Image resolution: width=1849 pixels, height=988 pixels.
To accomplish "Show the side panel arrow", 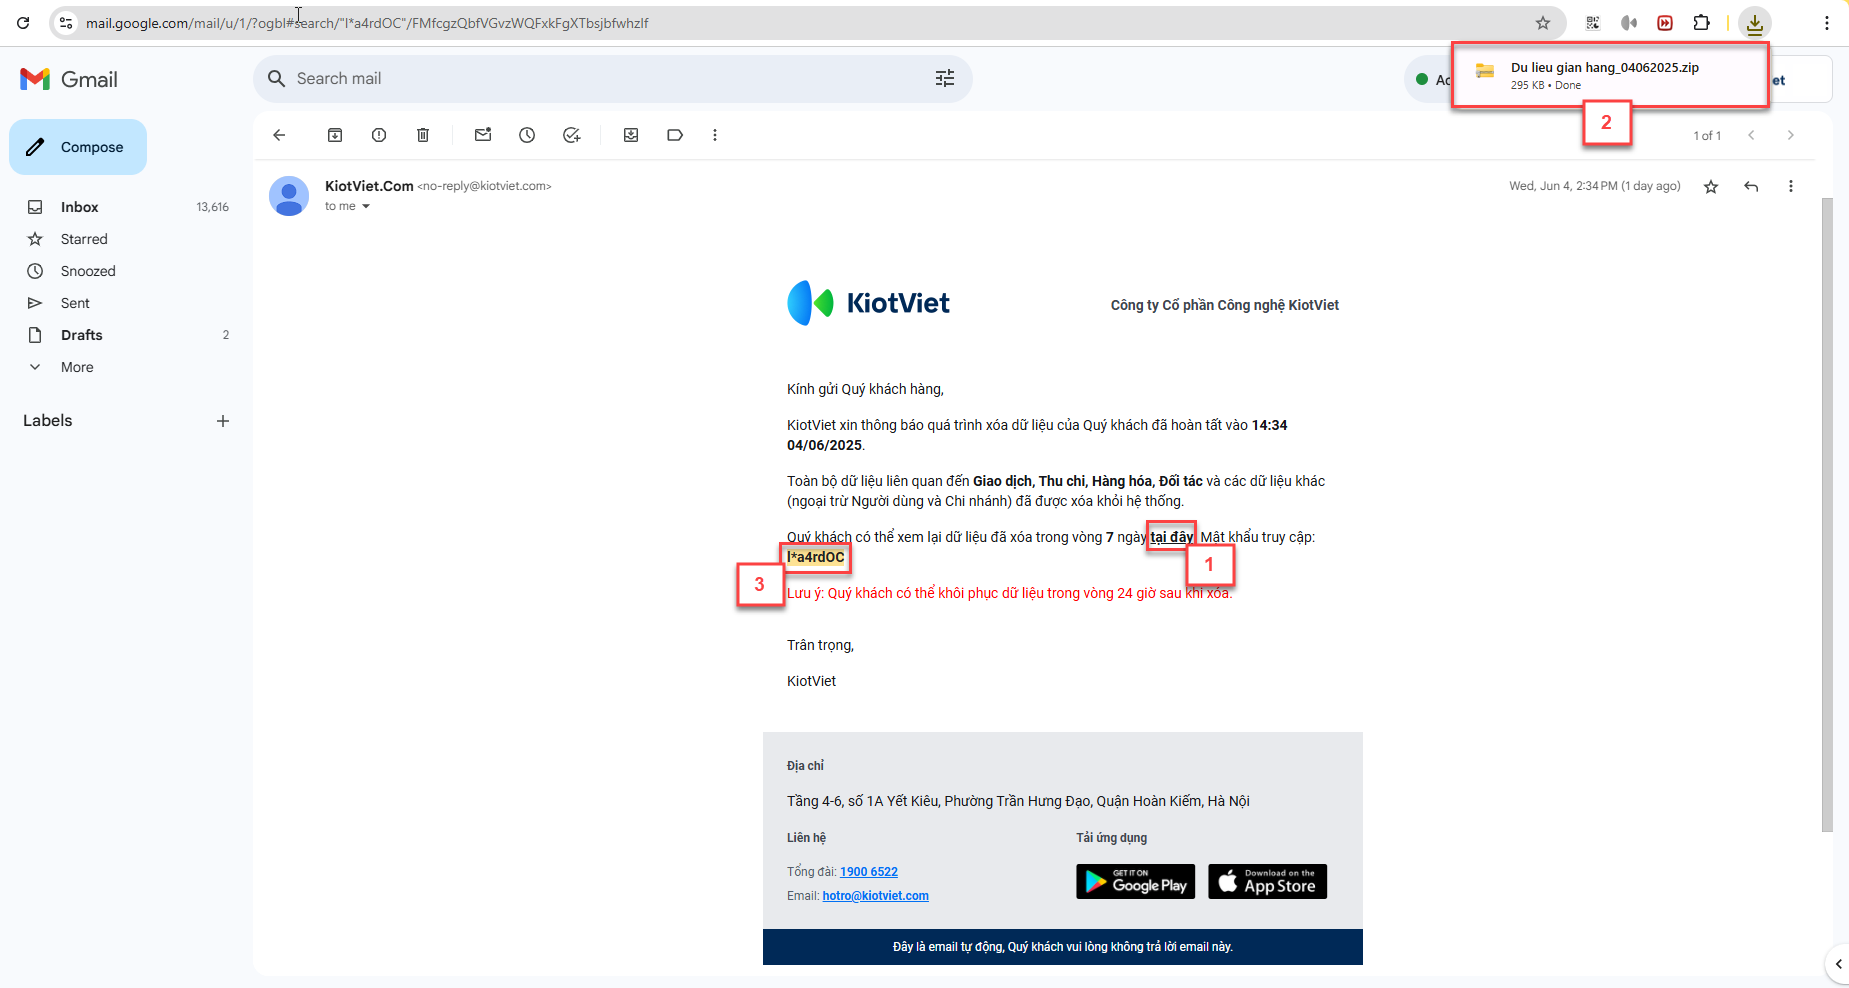I will point(1838,964).
